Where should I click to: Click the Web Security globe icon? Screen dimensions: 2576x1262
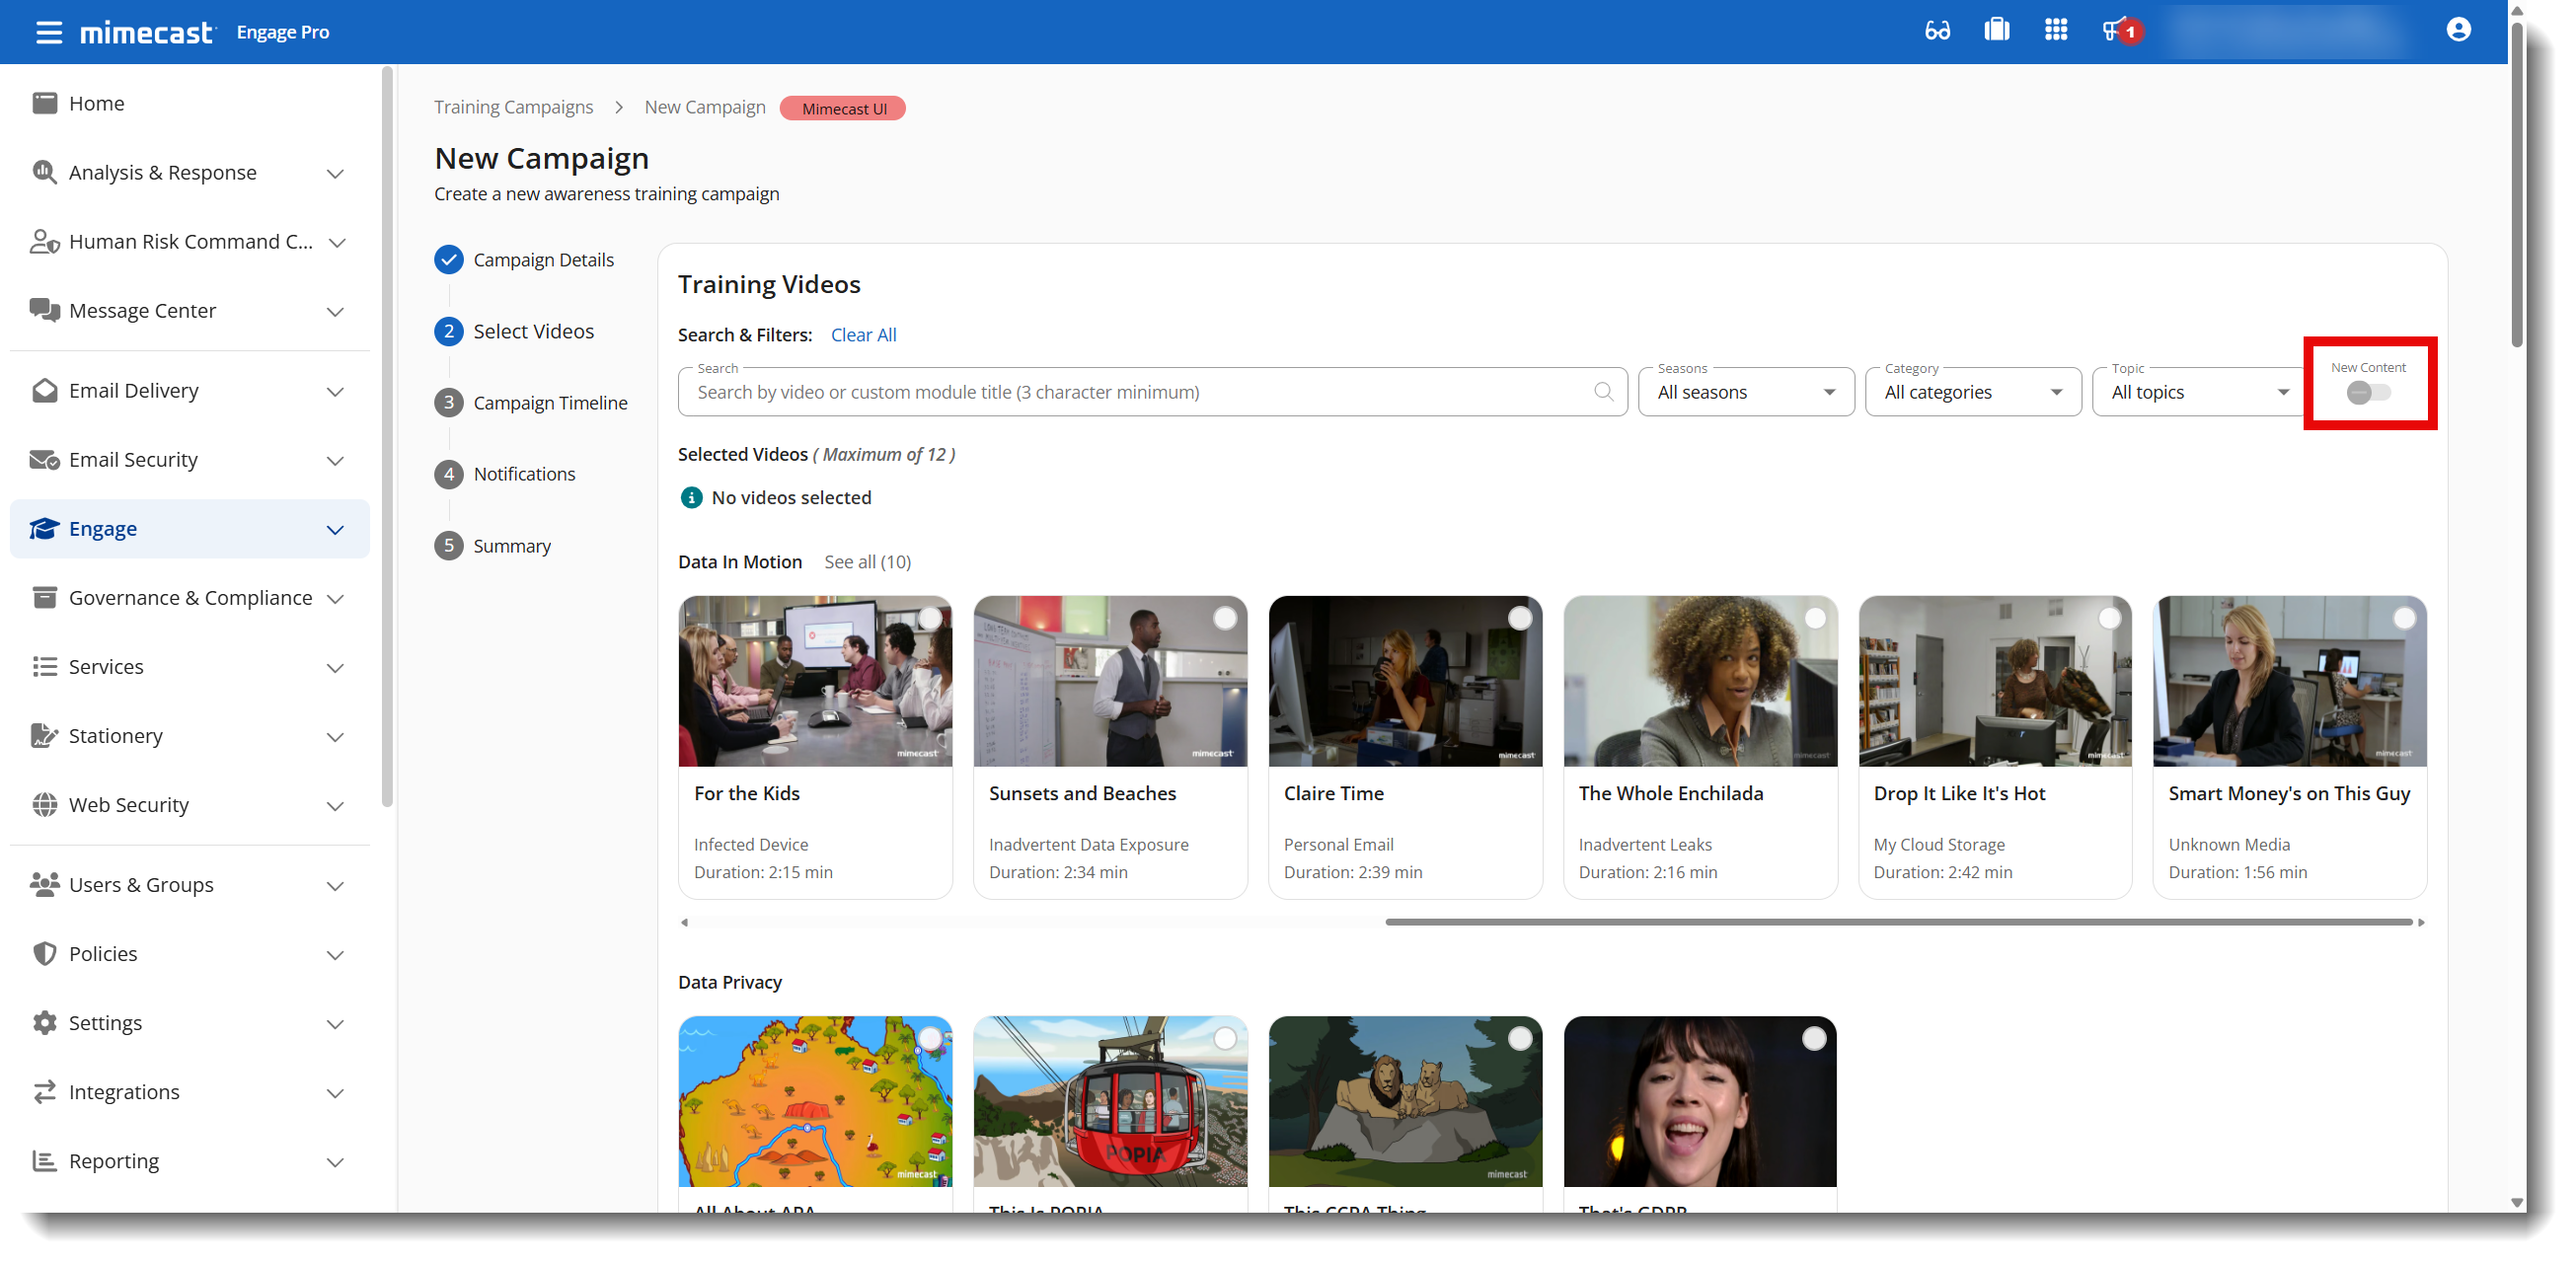44,804
